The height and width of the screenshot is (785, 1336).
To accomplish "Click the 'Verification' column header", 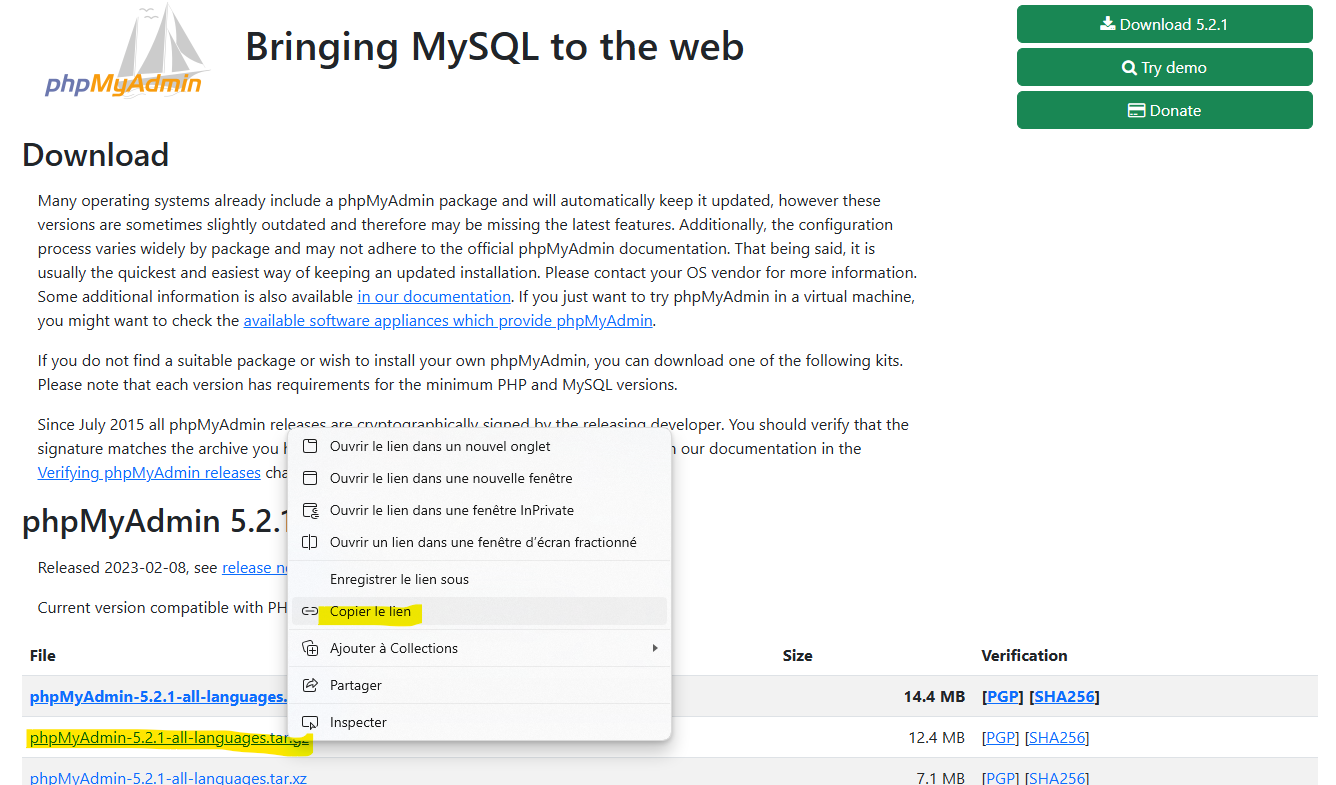I will pos(1024,655).
